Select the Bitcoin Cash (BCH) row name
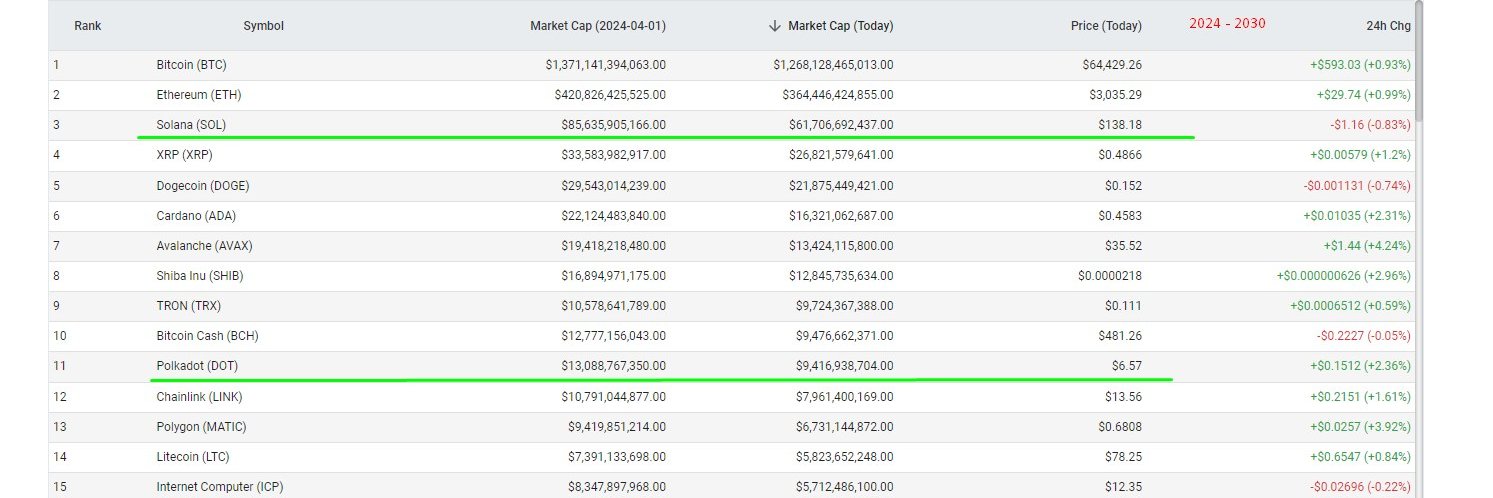The width and height of the screenshot is (1493, 498). (x=208, y=336)
